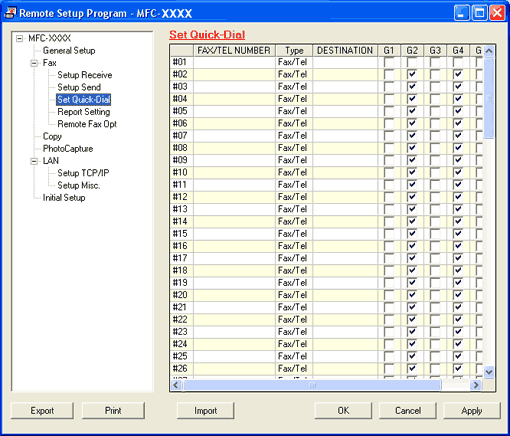Check the G1 box for row #01
The image size is (510, 436).
tap(389, 62)
